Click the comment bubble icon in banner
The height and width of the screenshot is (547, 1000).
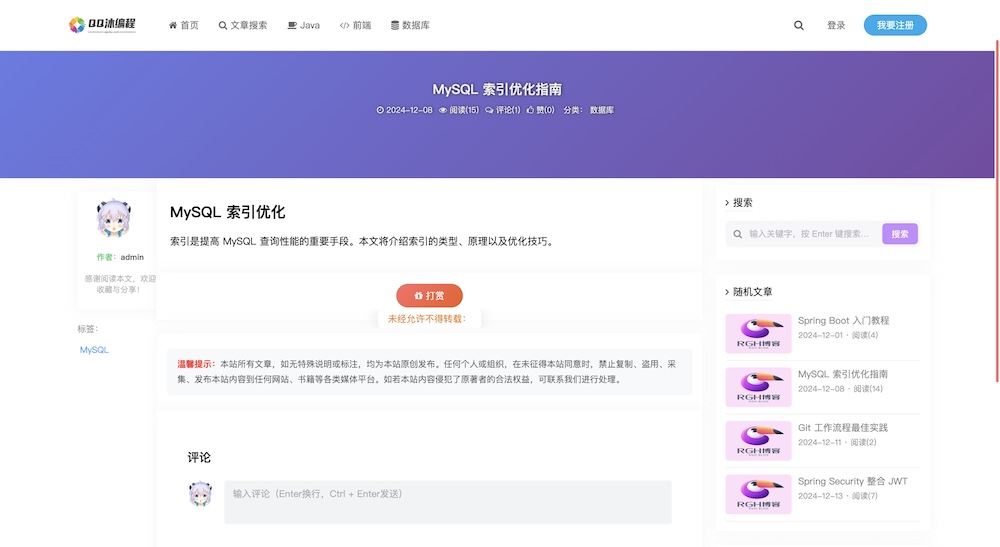click(x=489, y=110)
